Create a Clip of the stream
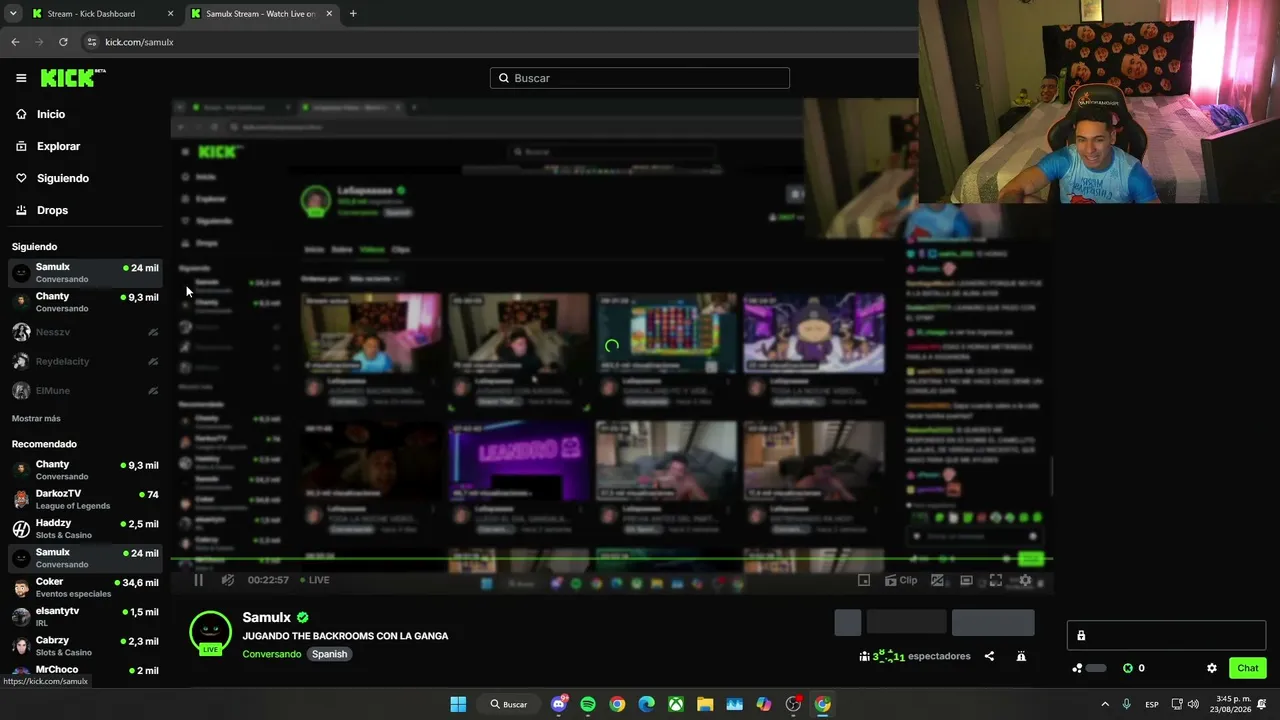Viewport: 1280px width, 720px height. (x=901, y=580)
